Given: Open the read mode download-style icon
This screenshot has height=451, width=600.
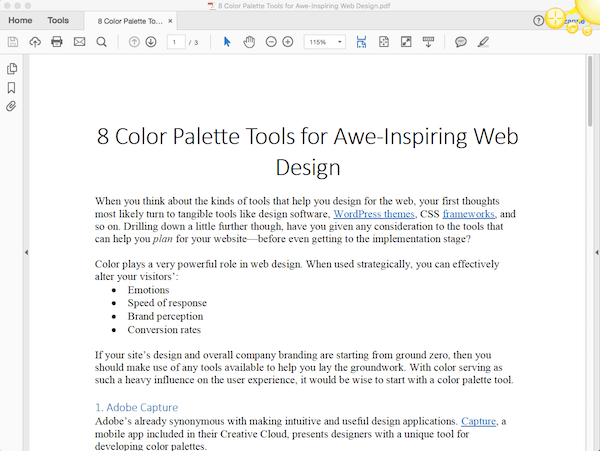Looking at the screenshot, I should click(x=428, y=42).
